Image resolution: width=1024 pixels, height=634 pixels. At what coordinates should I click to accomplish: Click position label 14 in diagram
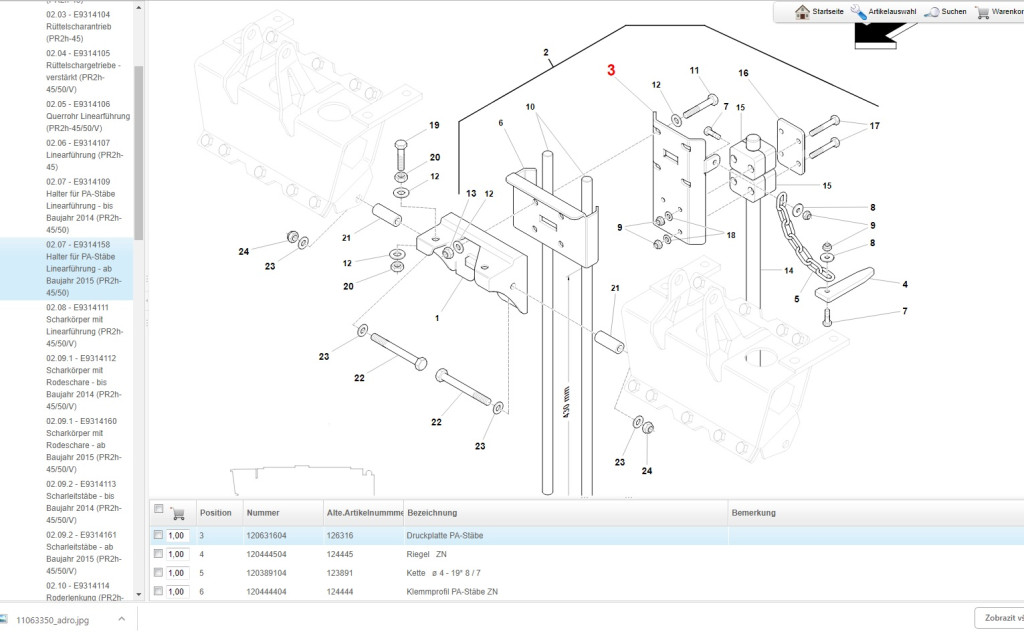pos(789,270)
